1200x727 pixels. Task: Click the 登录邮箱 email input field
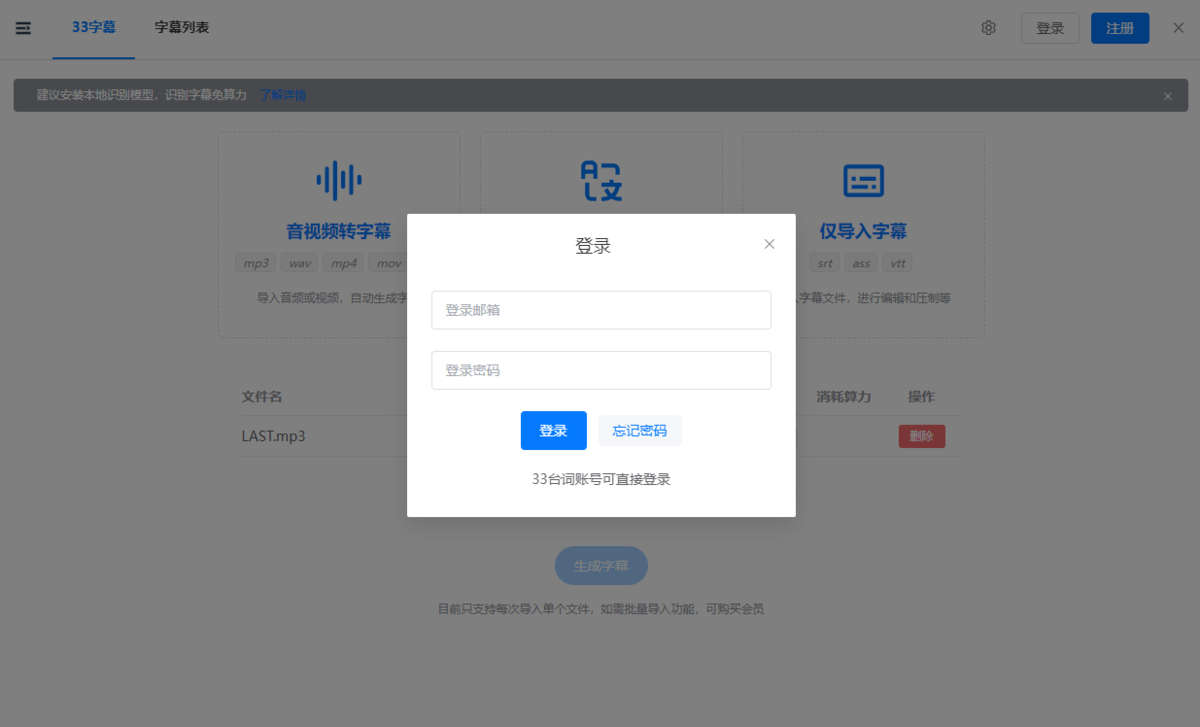click(601, 310)
